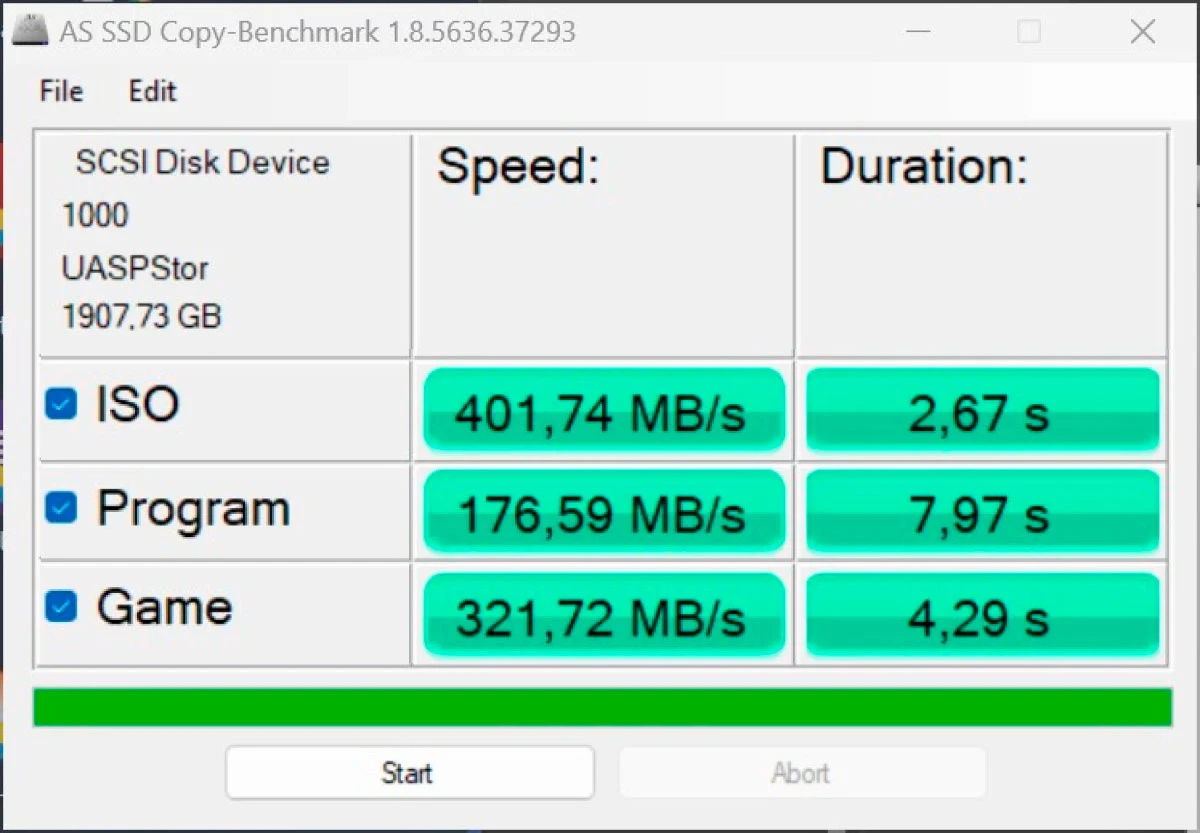The height and width of the screenshot is (833, 1200).
Task: Uncheck the Game test checkbox
Action: [61, 606]
